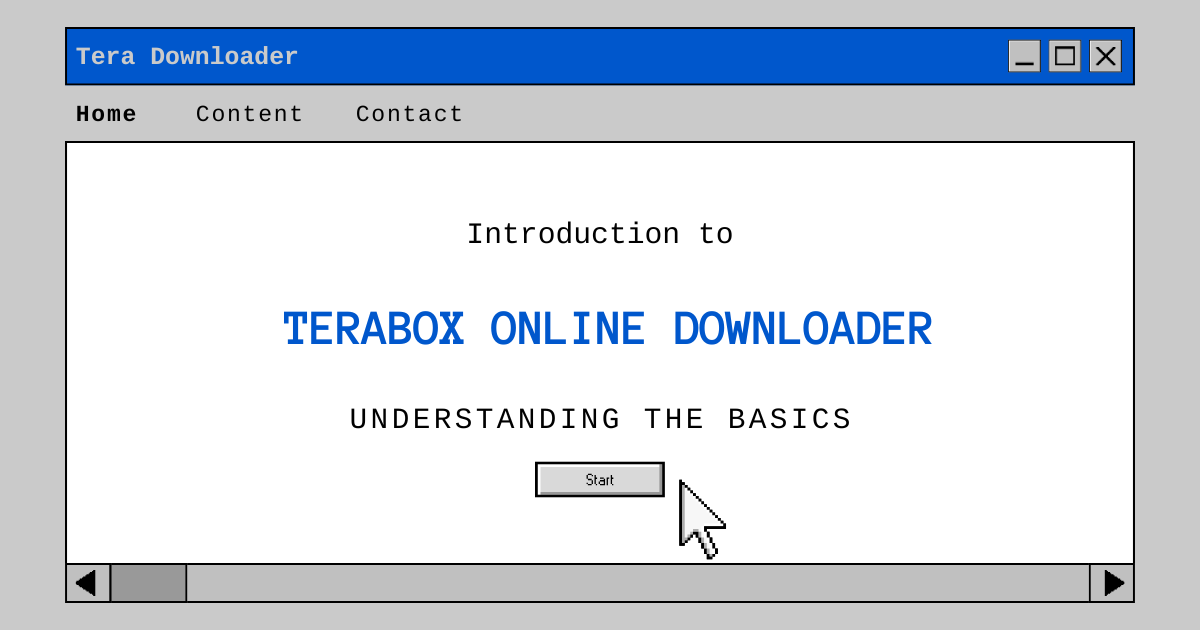
Task: Click the word BASICS in the subtitle
Action: (789, 420)
